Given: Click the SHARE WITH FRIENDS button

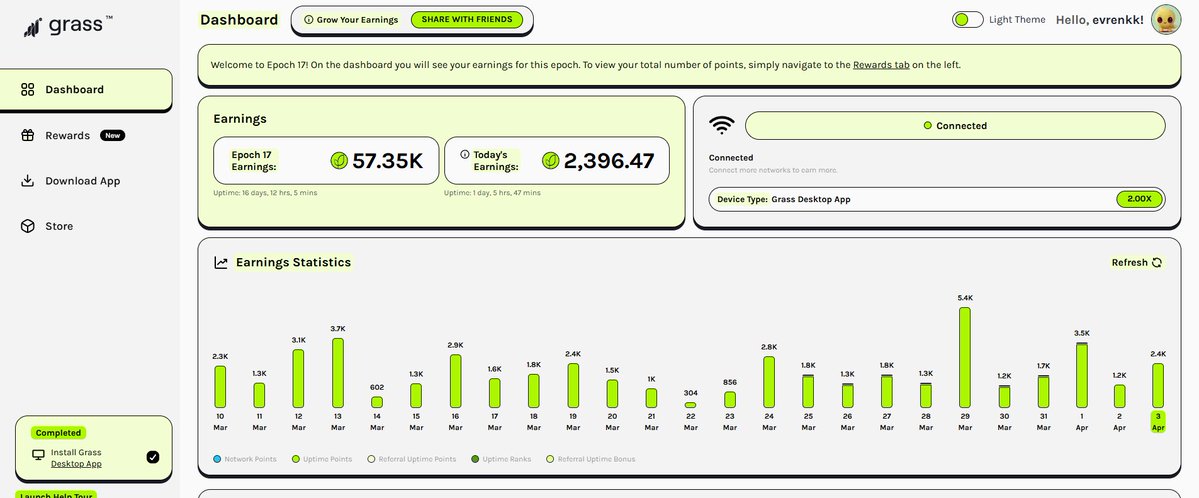Looking at the screenshot, I should (467, 20).
